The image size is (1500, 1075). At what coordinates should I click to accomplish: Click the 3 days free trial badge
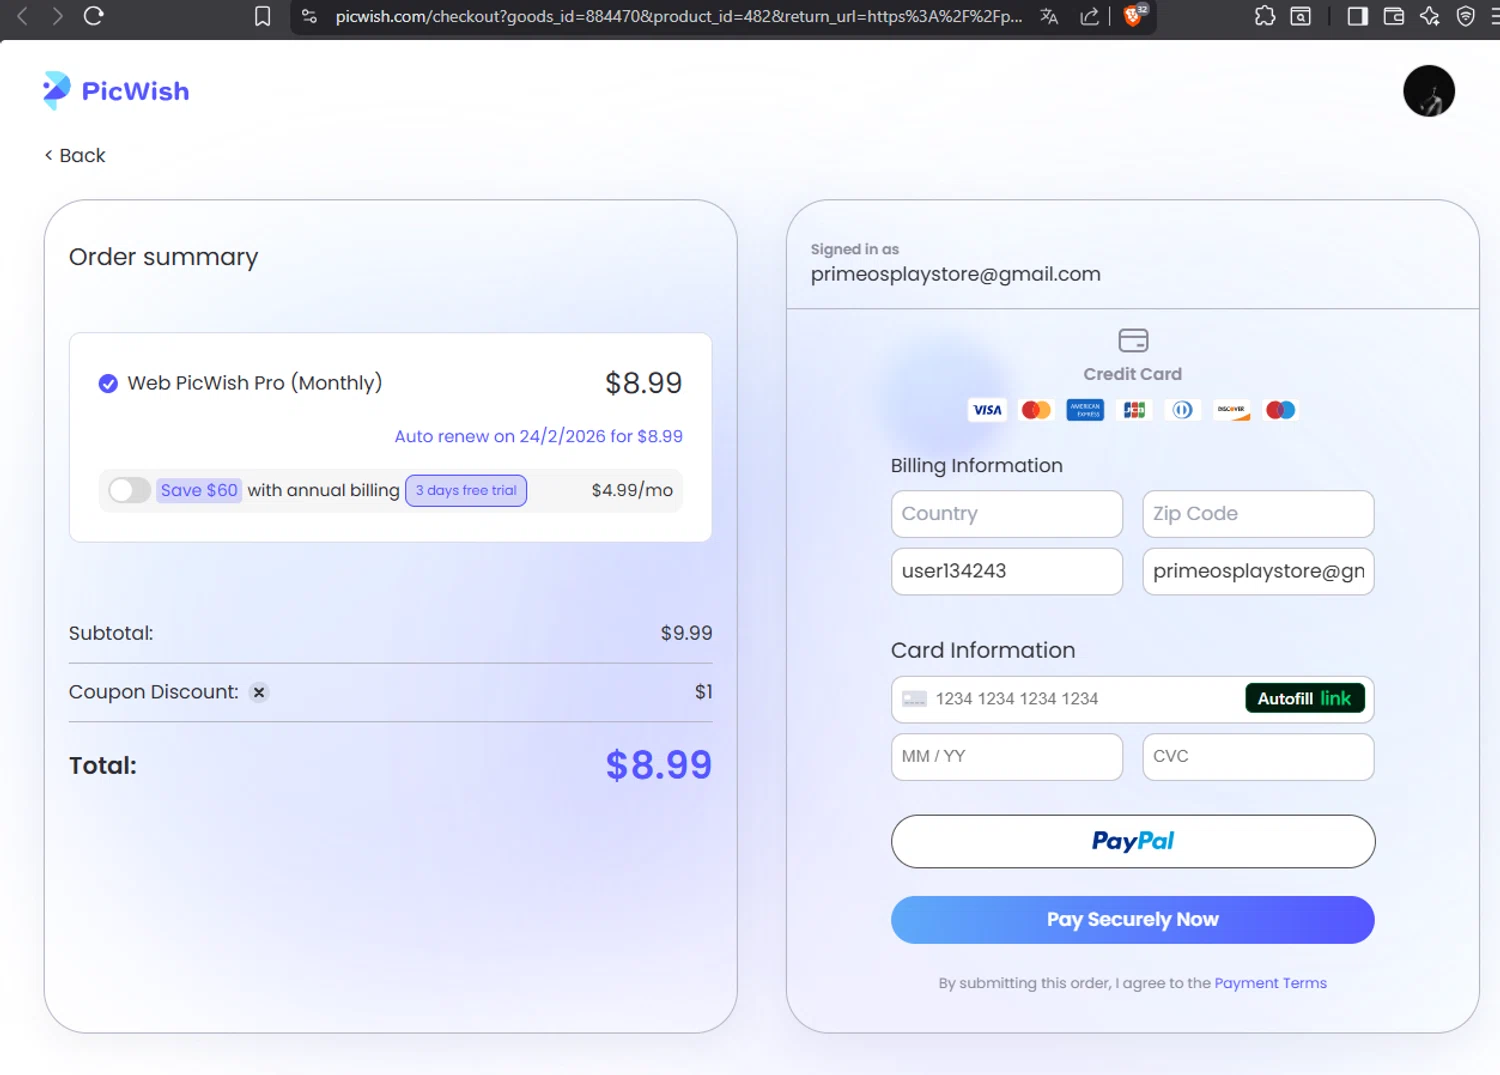coord(466,490)
